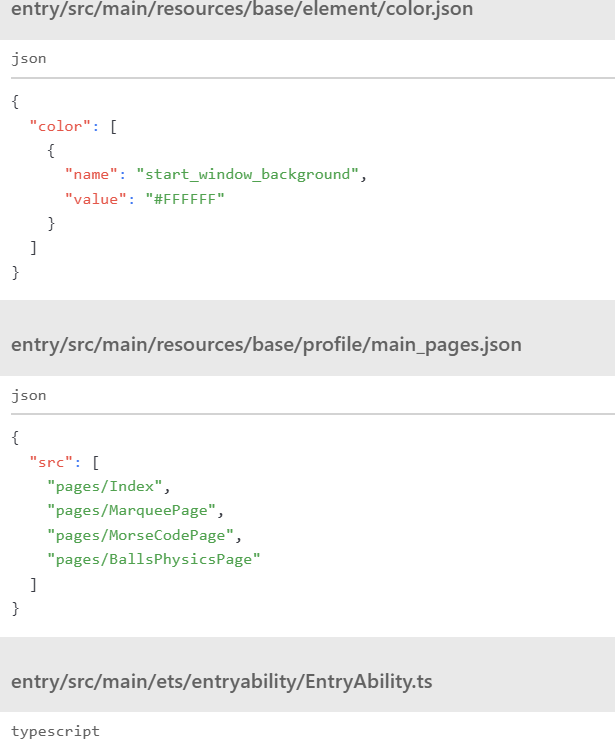Select the "start_window_background" string value
Viewport: 615px width, 744px height.
click(x=247, y=174)
